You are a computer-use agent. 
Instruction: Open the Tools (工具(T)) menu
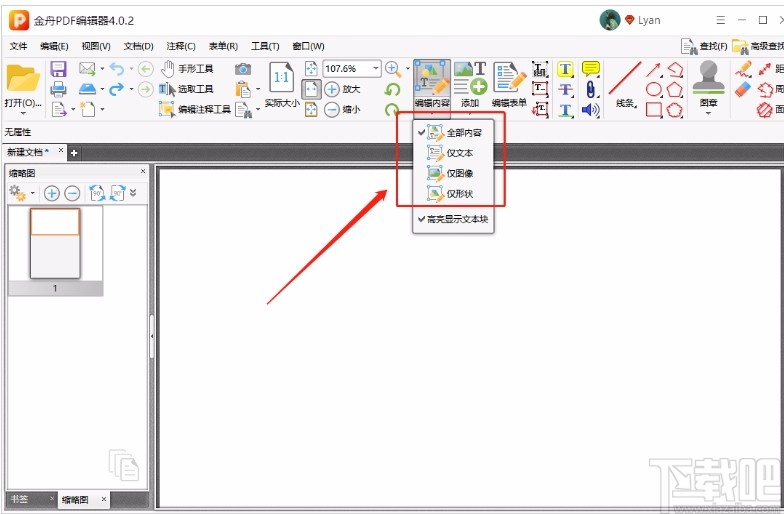coord(265,46)
